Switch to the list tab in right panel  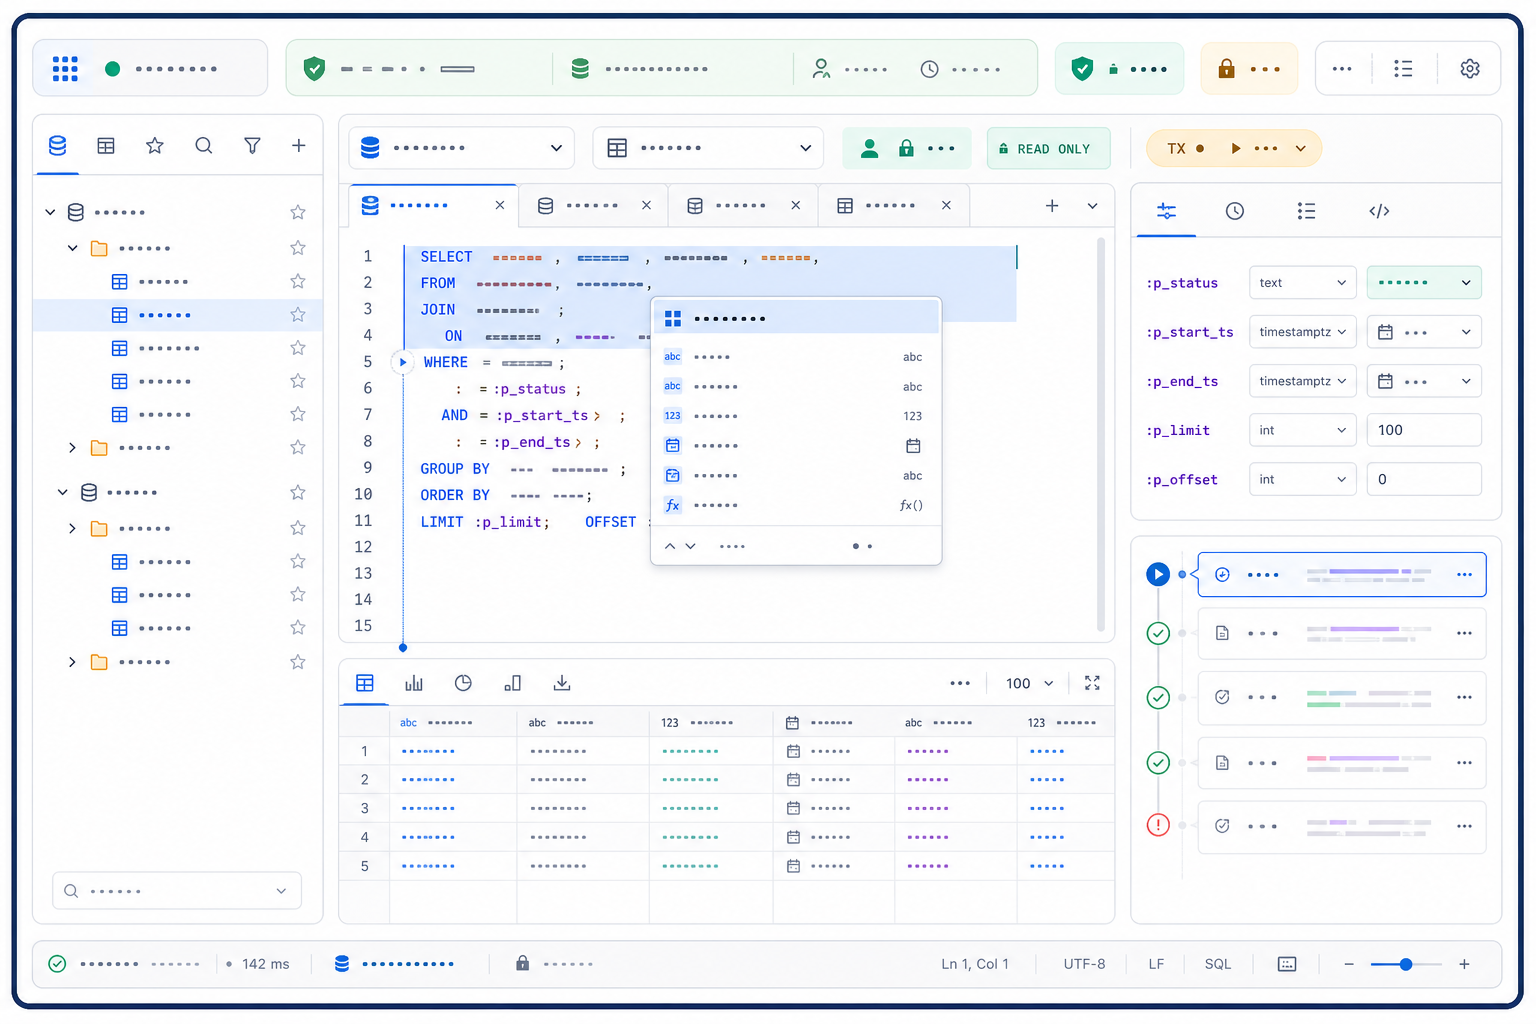click(x=1306, y=211)
